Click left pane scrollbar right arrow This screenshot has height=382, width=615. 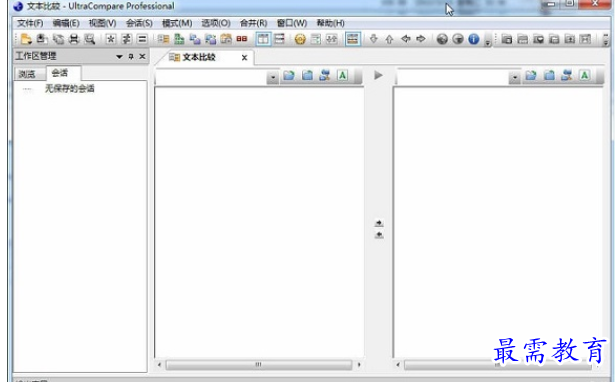pos(359,365)
